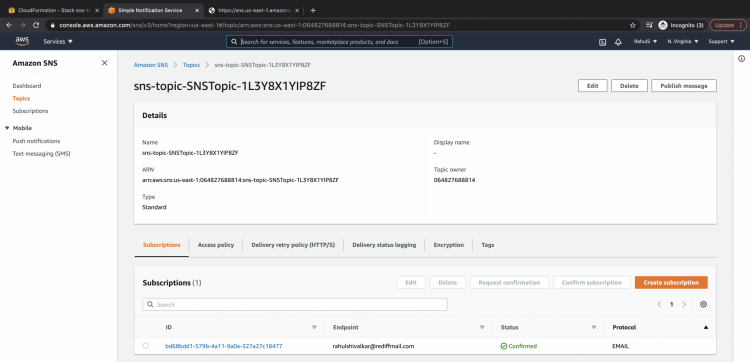Open the CloudShell terminal icon
The height and width of the screenshot is (362, 750).
[x=602, y=42]
